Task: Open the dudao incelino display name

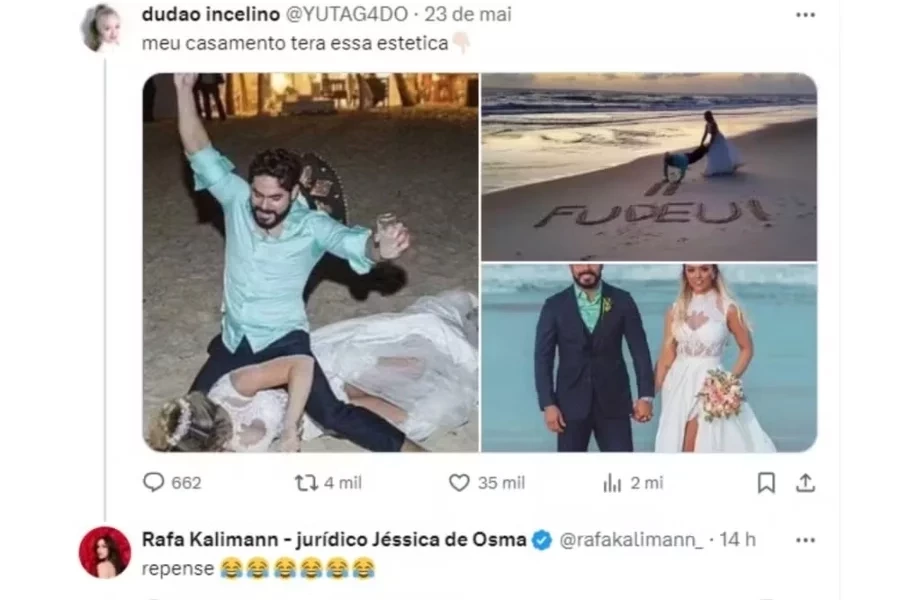Action: [x=211, y=14]
